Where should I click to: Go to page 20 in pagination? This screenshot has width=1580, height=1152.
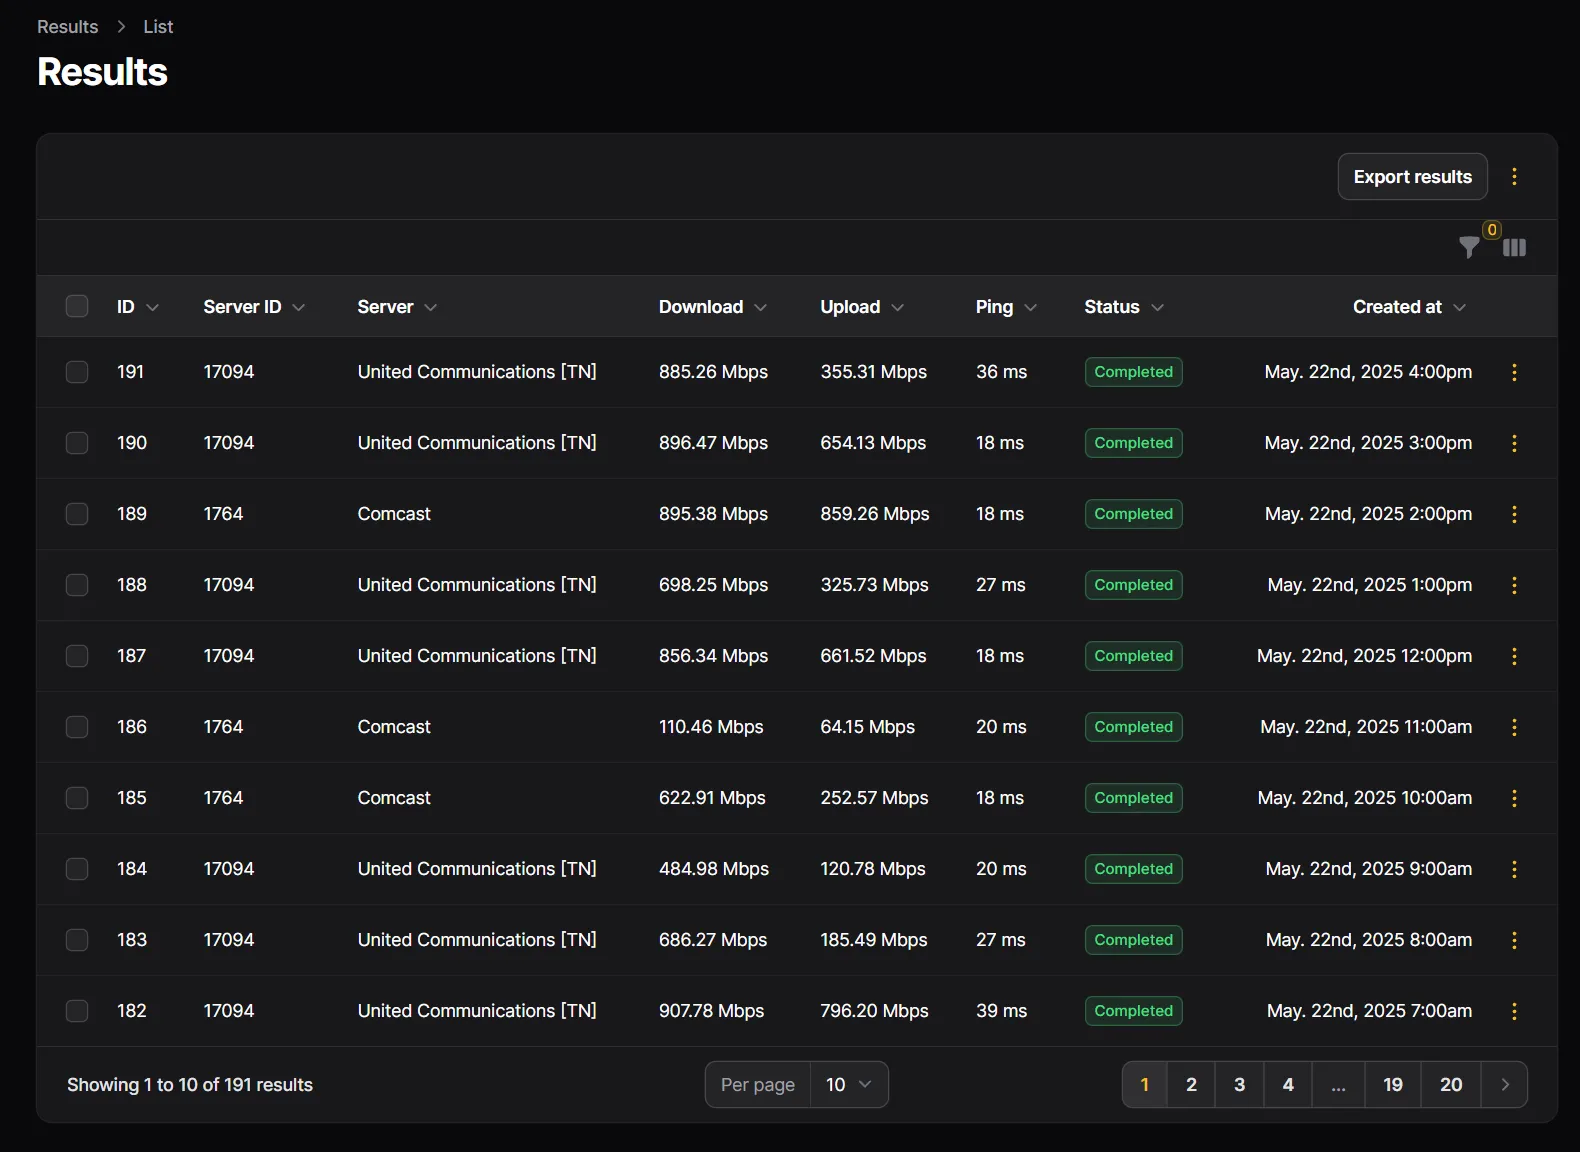point(1450,1085)
